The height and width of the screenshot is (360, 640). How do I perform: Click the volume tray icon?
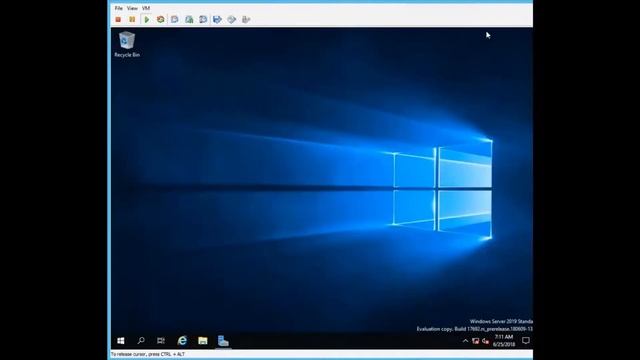coord(485,341)
